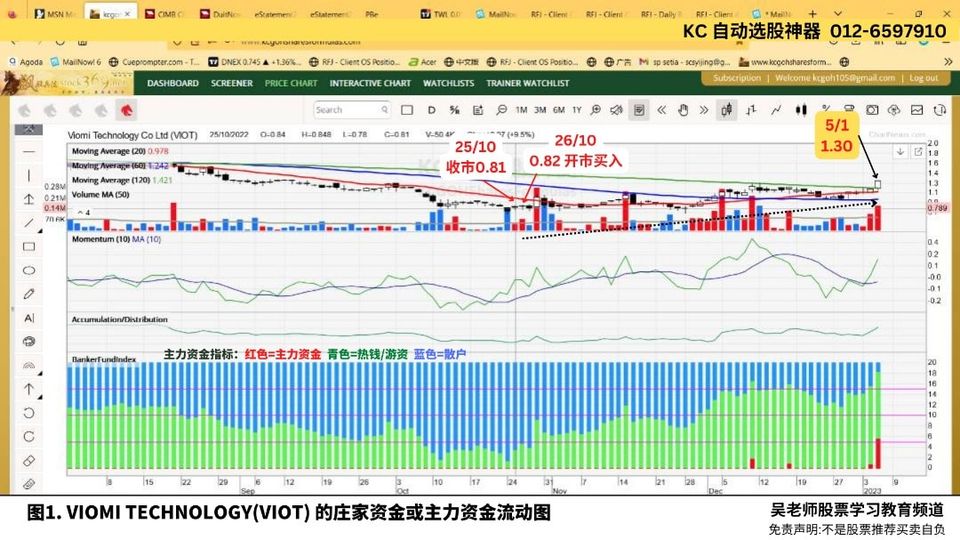Viewport: 960px width, 540px height.
Task: Show more bookmarks with double chevron
Action: tap(948, 62)
